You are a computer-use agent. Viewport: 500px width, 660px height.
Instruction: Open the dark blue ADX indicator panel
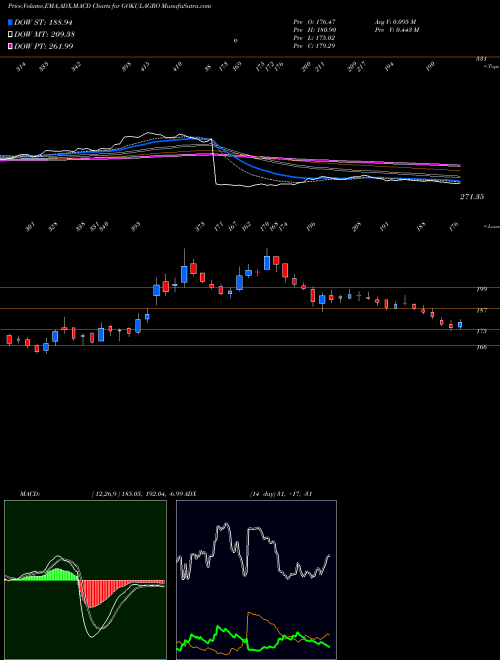[256, 580]
